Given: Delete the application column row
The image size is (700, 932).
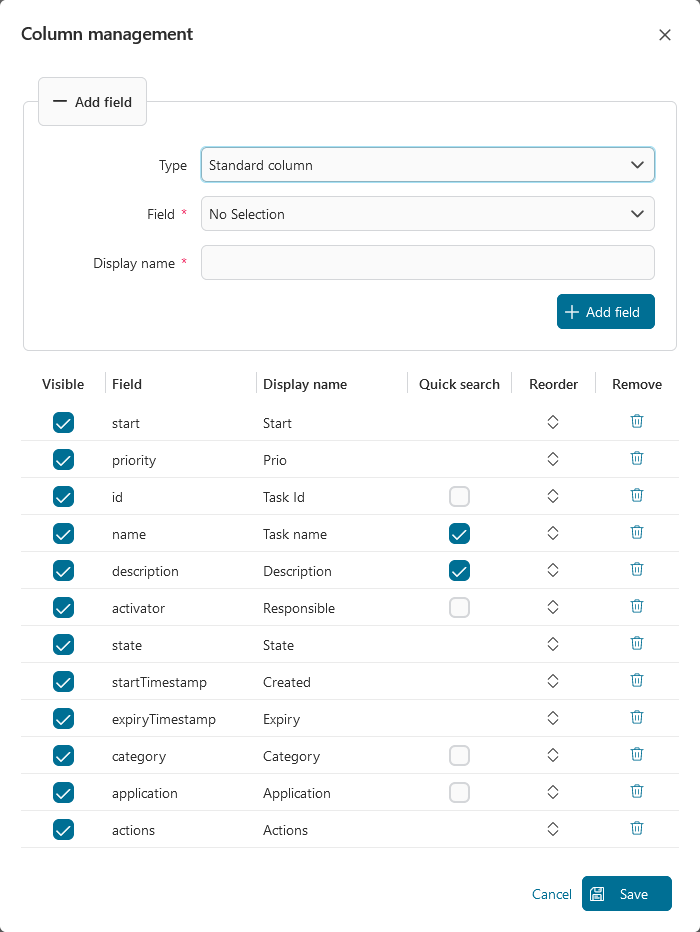Looking at the screenshot, I should (x=636, y=791).
